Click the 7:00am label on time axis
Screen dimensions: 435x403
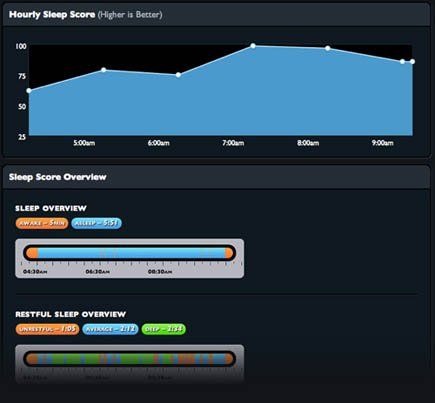click(233, 143)
